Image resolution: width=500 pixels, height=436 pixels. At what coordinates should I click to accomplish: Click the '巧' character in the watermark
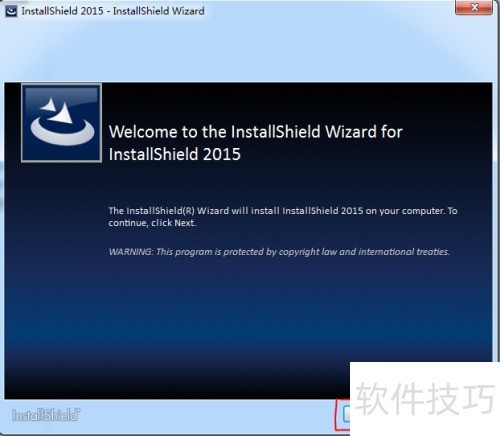point(477,398)
